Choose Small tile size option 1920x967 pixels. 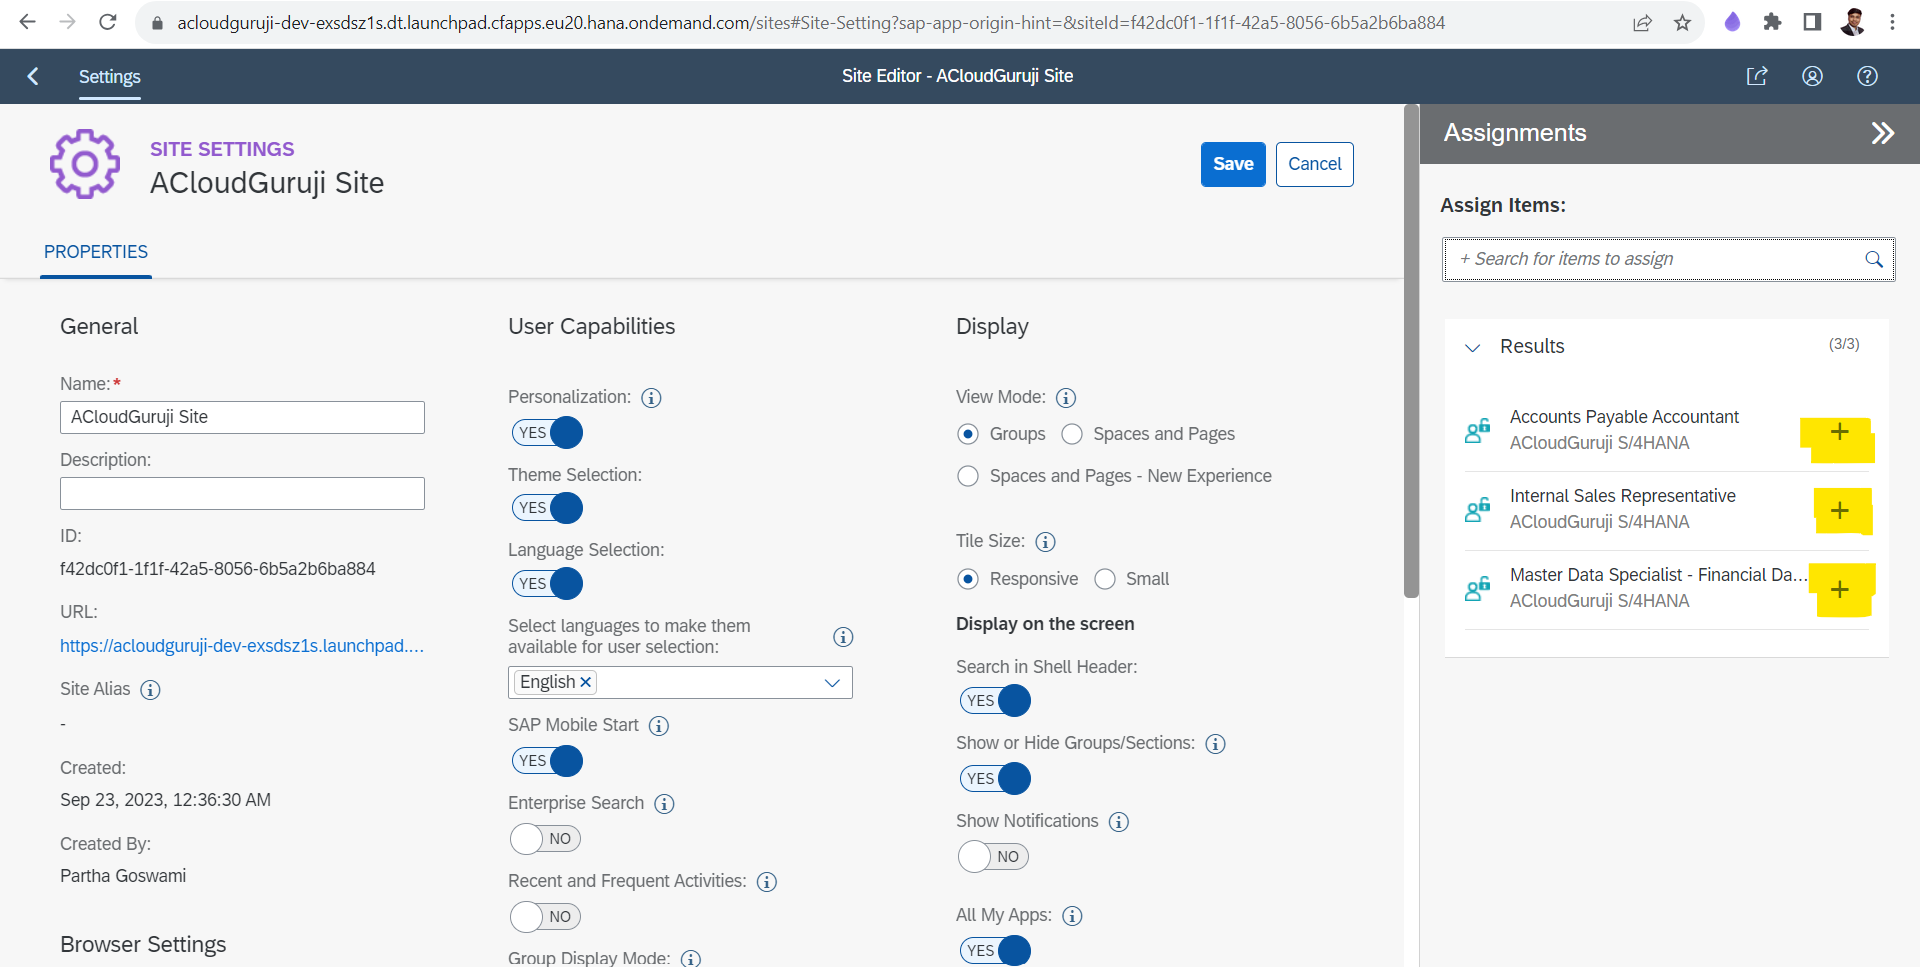pyautogui.click(x=1105, y=580)
